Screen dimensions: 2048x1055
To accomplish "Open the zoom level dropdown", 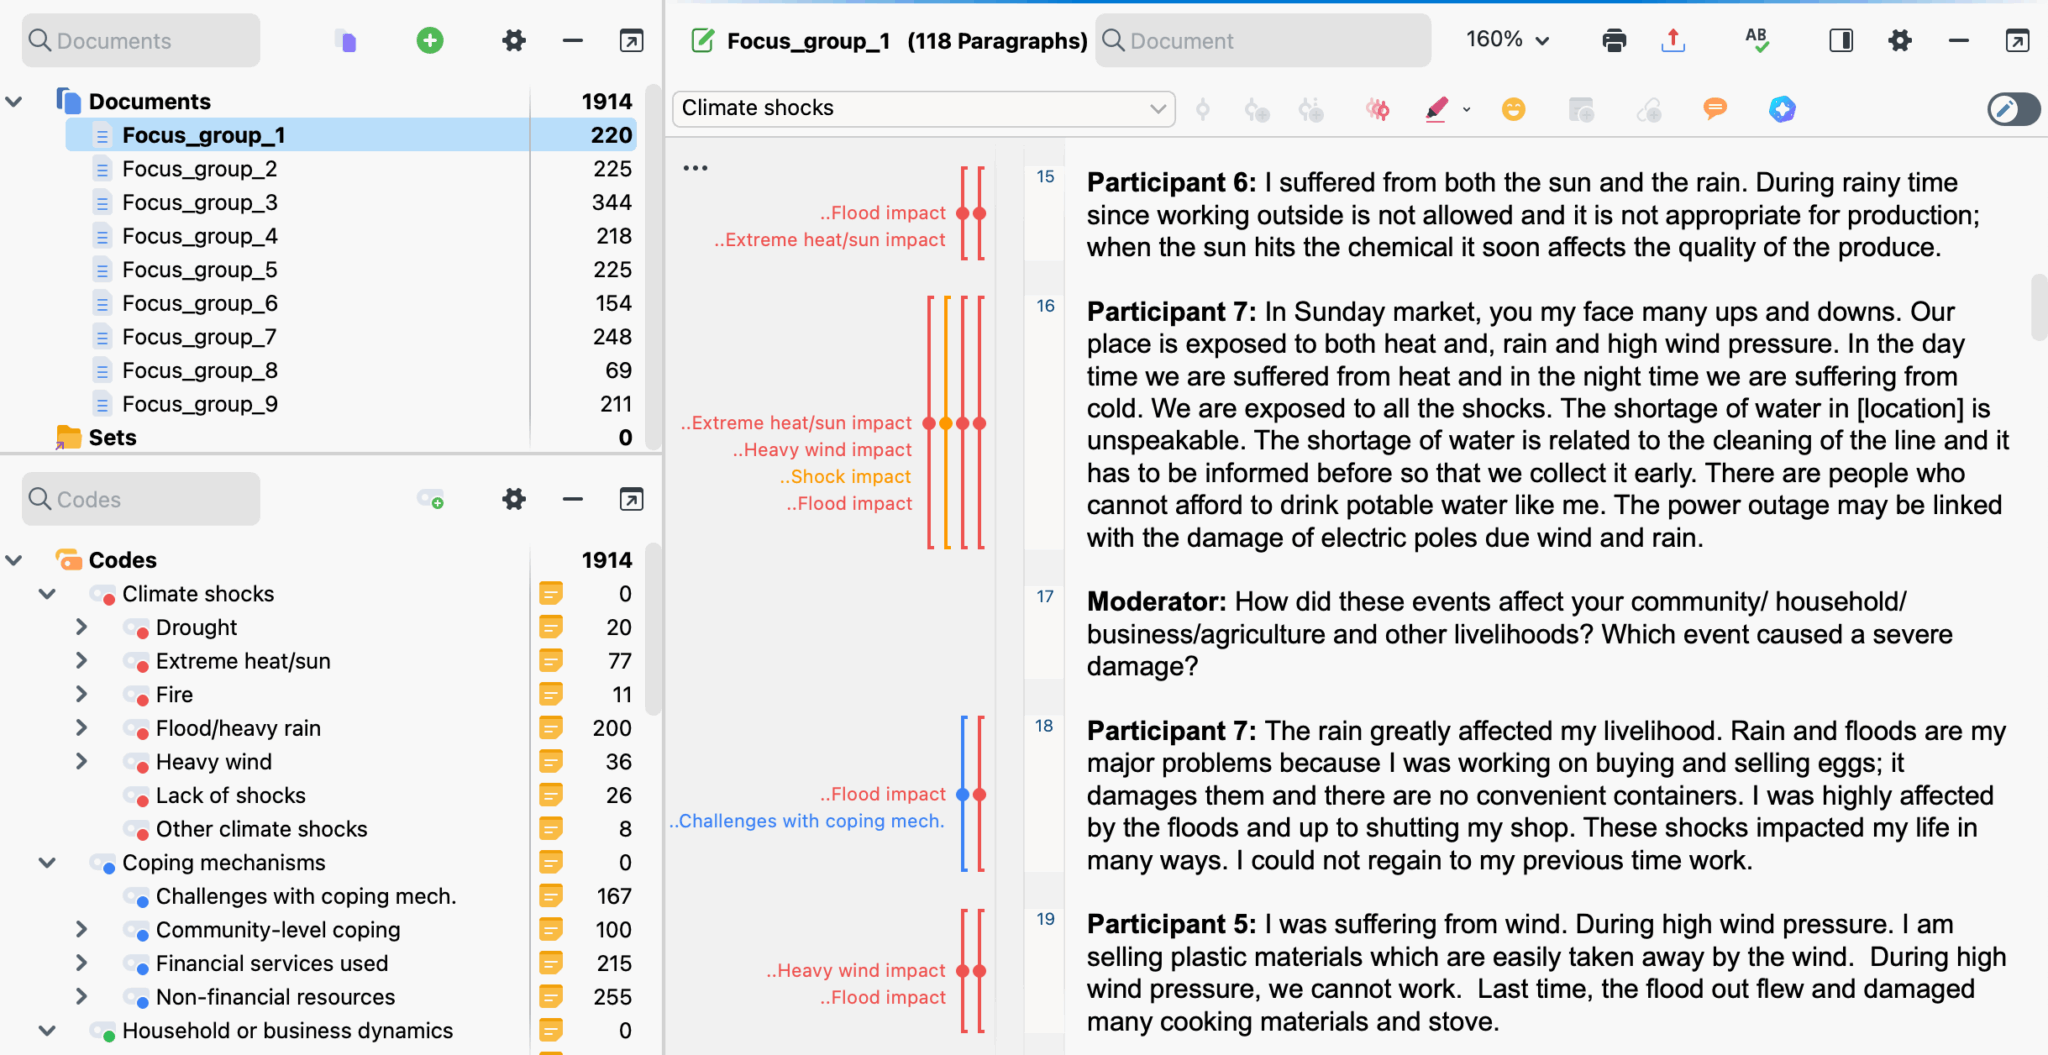I will (x=1506, y=40).
